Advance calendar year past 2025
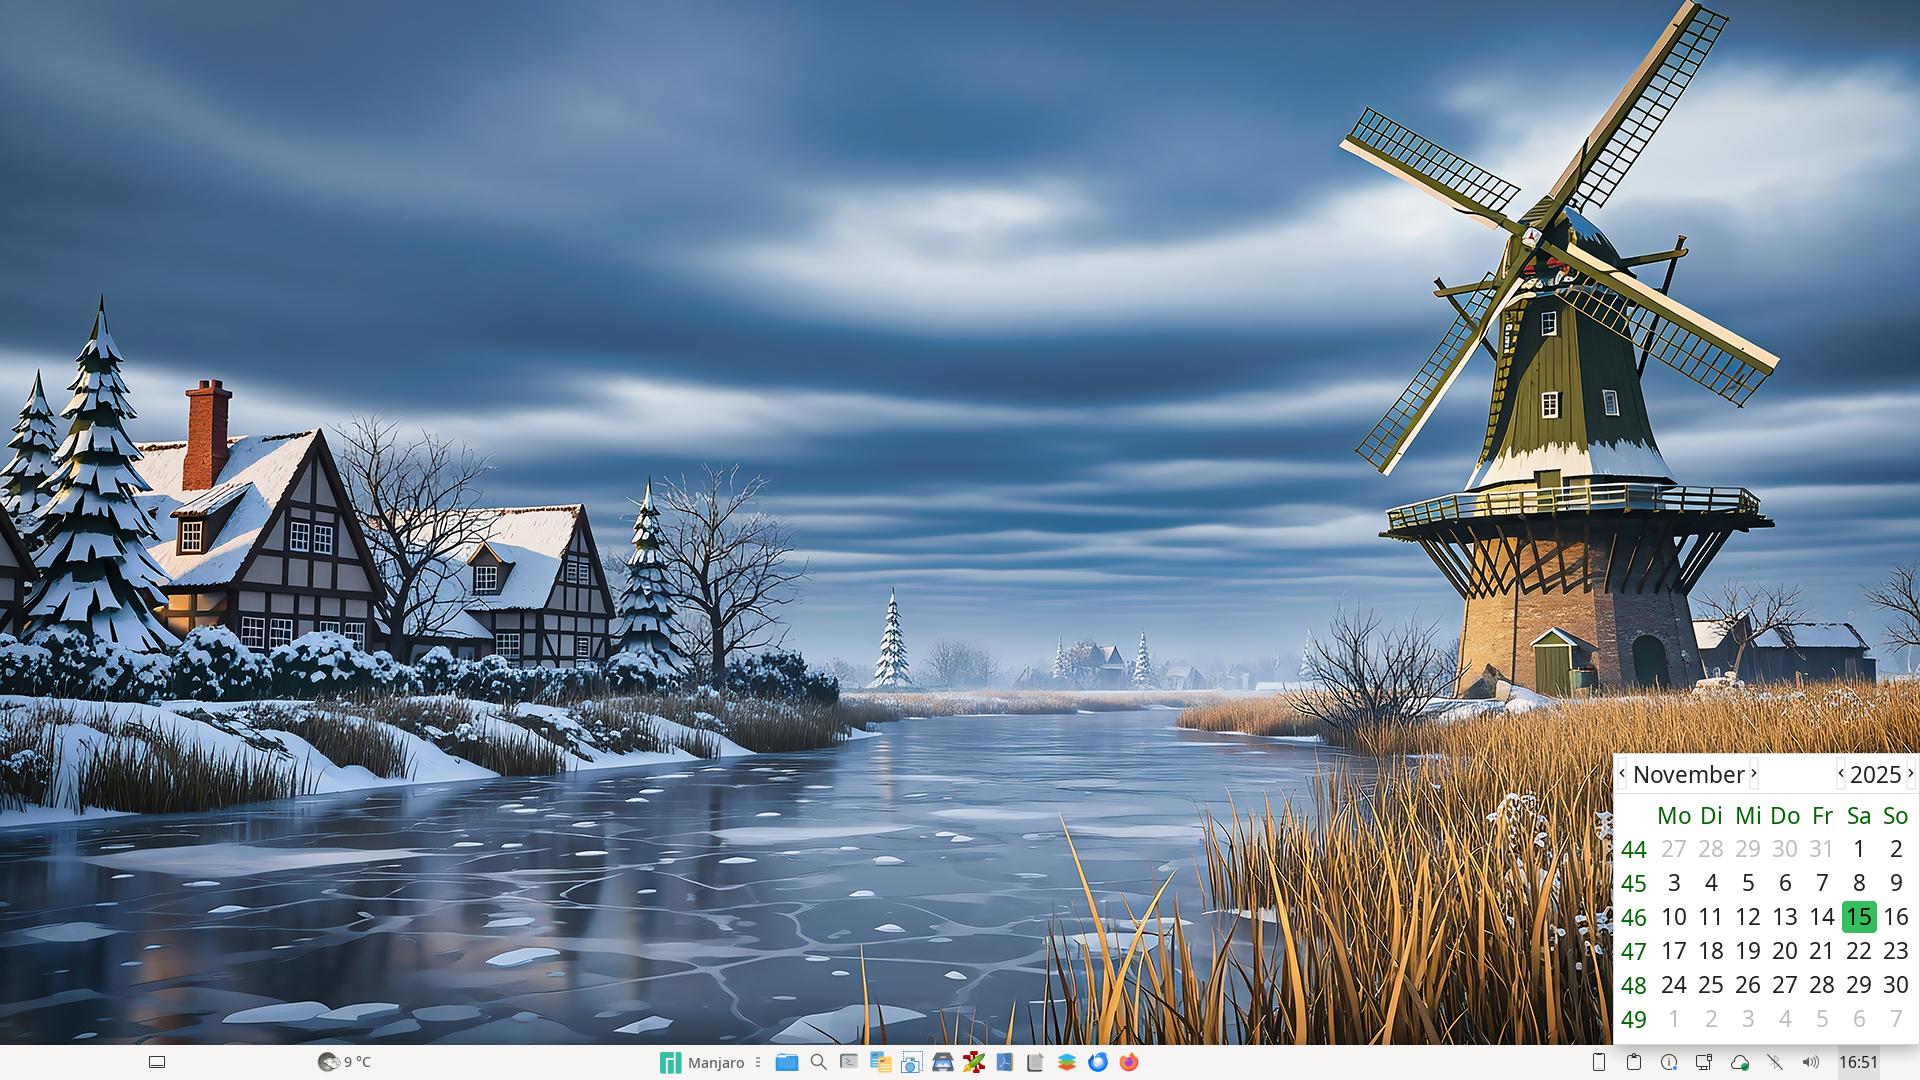1920x1080 pixels. pyautogui.click(x=1910, y=774)
